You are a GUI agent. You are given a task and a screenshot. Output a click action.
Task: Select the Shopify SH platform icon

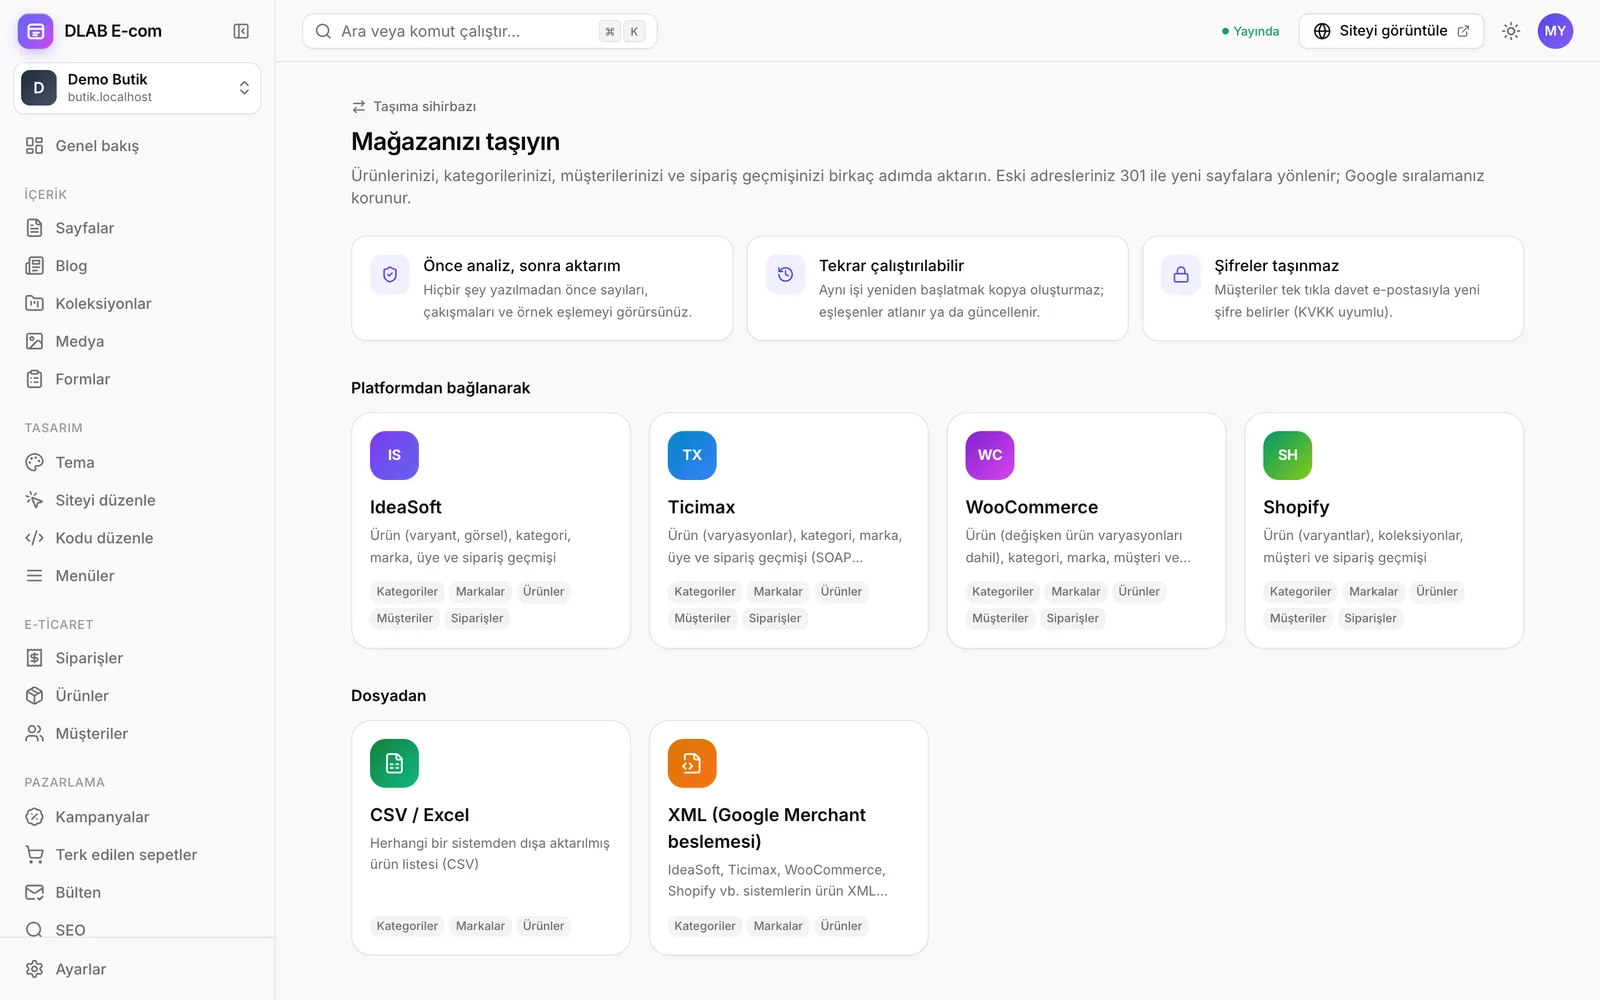click(1288, 455)
